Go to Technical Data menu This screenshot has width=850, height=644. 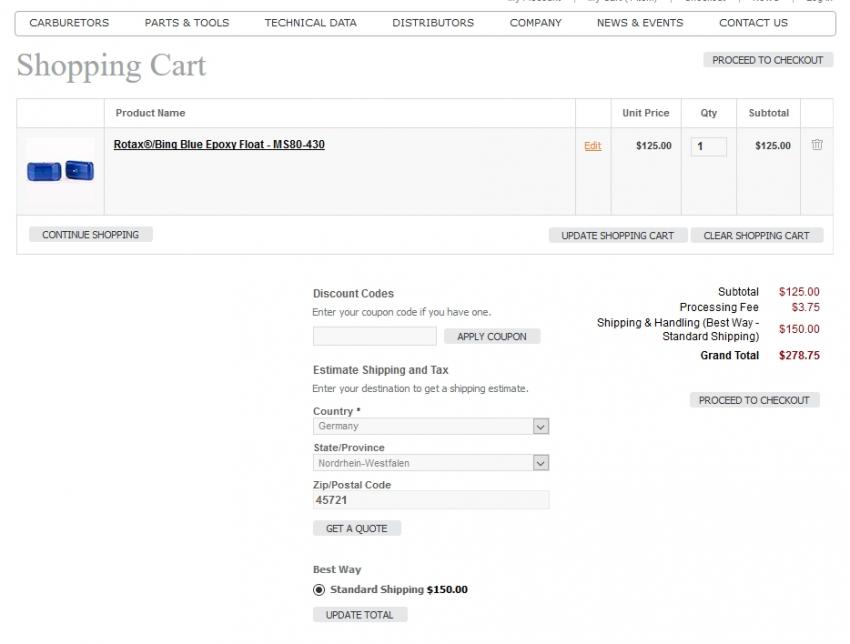pyautogui.click(x=311, y=23)
